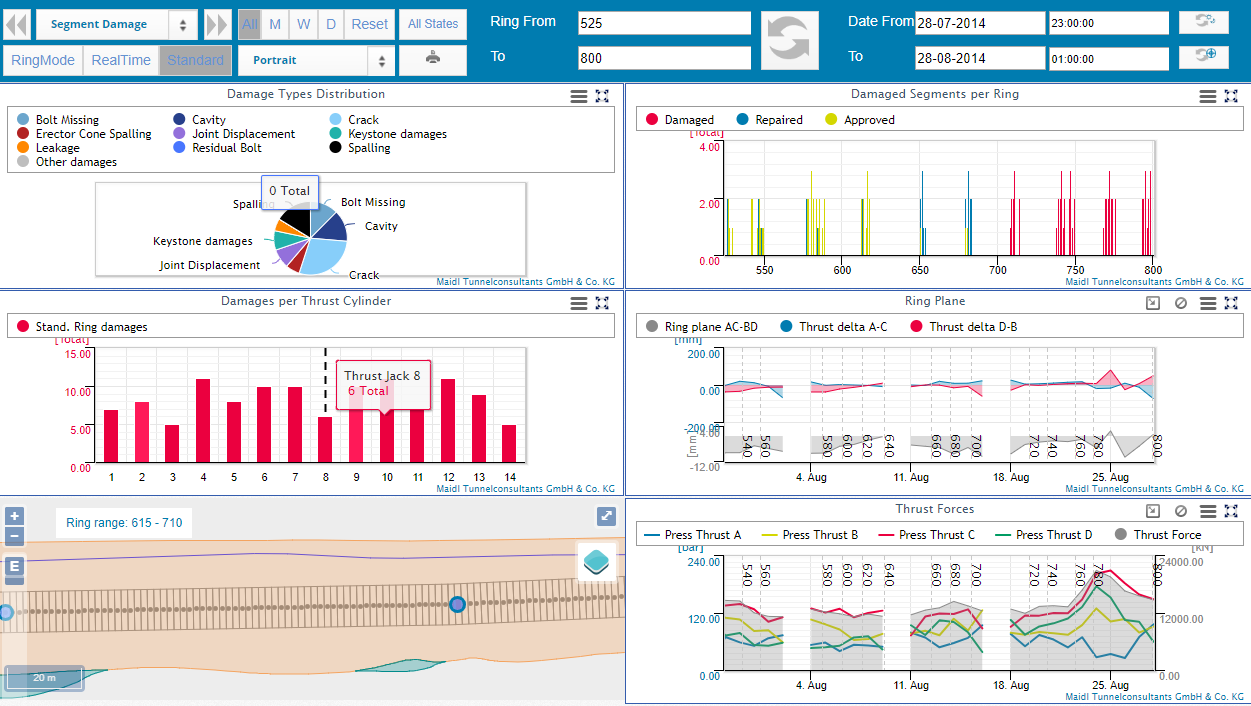1251x706 pixels.
Task: Zoom in on the tunnel map
Action: coord(14,517)
